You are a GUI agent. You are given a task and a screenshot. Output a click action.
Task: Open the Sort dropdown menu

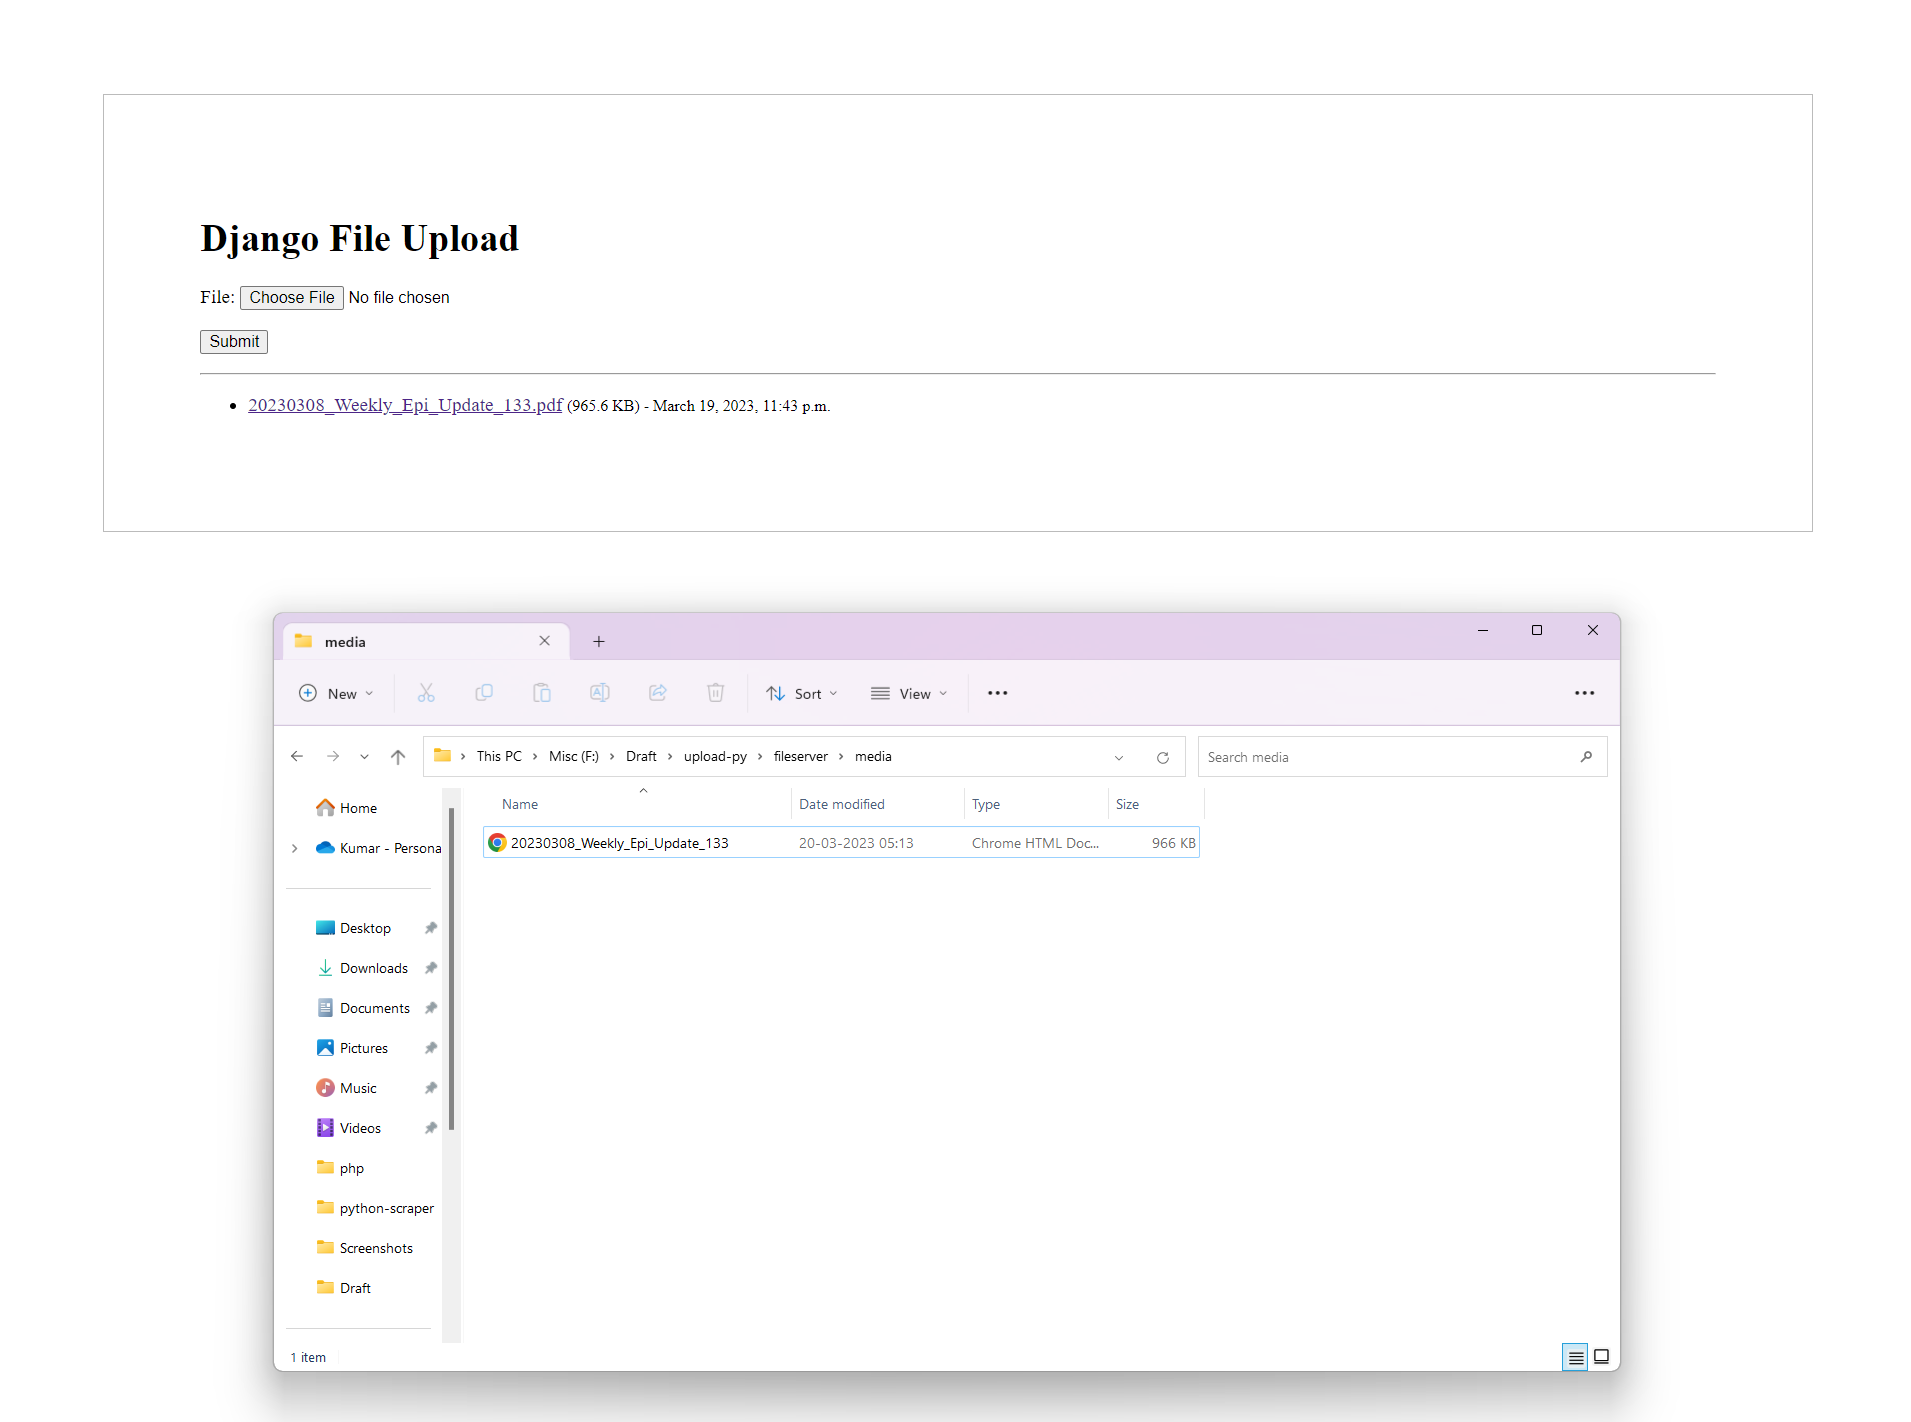click(802, 693)
